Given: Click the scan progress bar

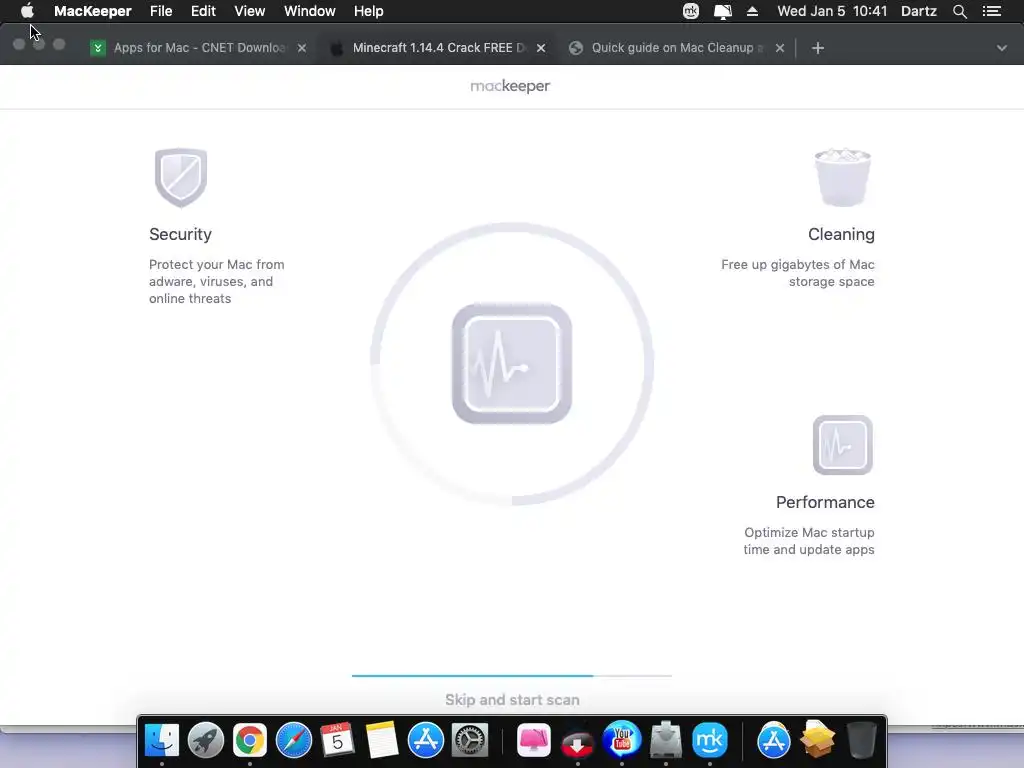Looking at the screenshot, I should pyautogui.click(x=511, y=676).
